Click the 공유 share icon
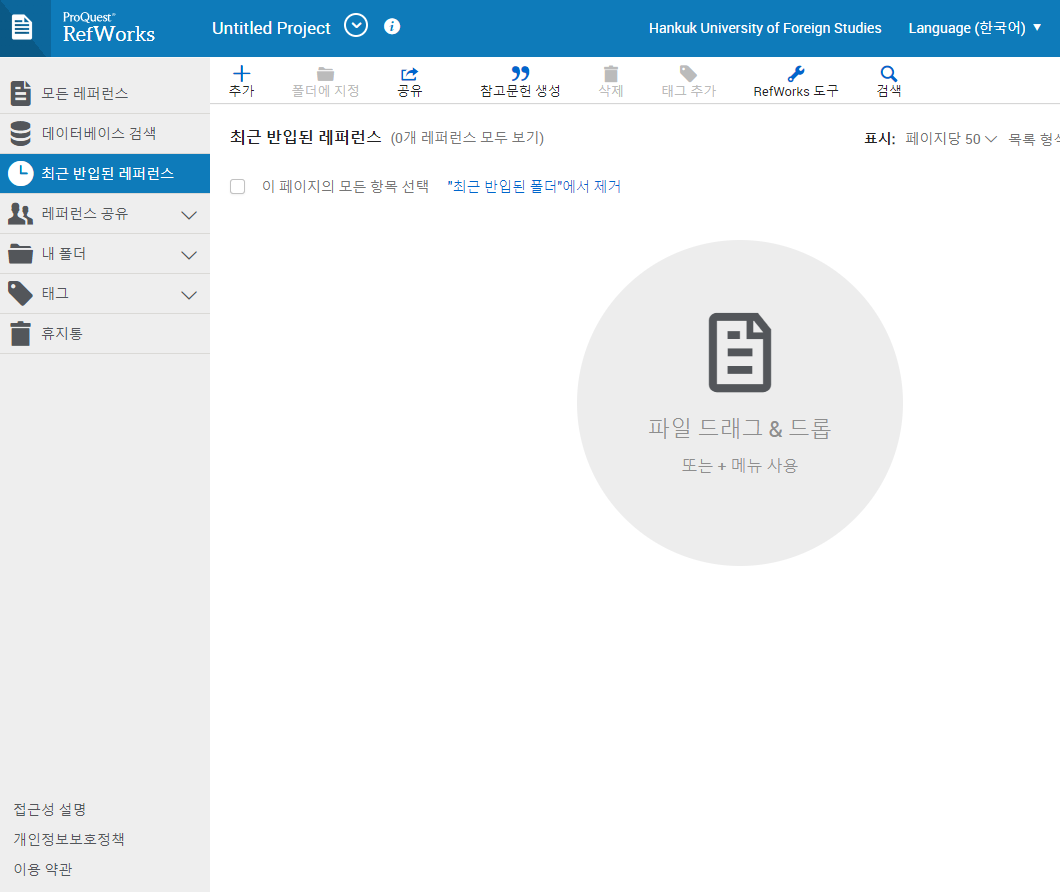The height and width of the screenshot is (892, 1060). (x=410, y=74)
